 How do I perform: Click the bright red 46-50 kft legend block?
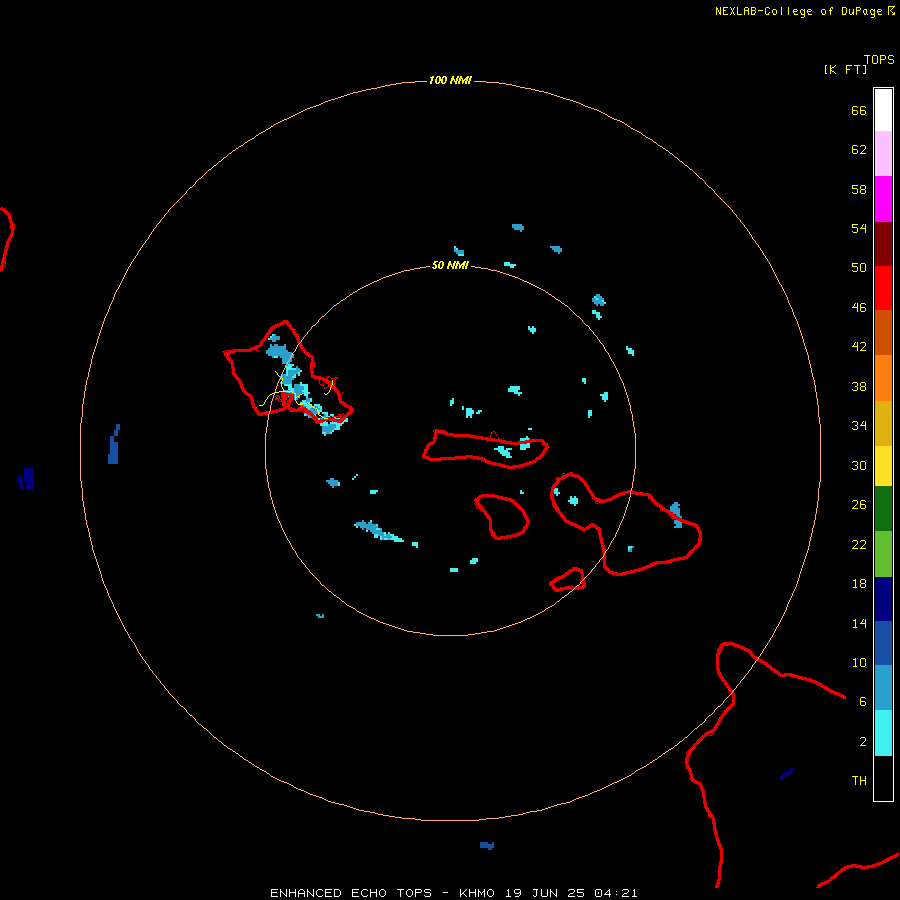pos(883,288)
